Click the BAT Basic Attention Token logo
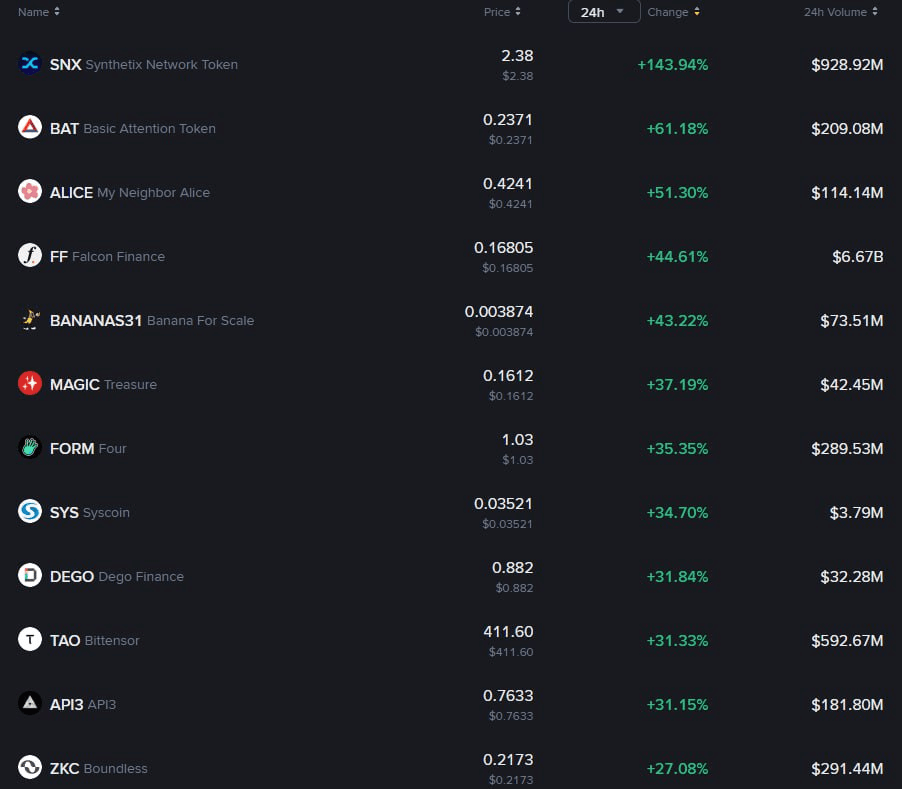This screenshot has width=902, height=789. (x=30, y=128)
